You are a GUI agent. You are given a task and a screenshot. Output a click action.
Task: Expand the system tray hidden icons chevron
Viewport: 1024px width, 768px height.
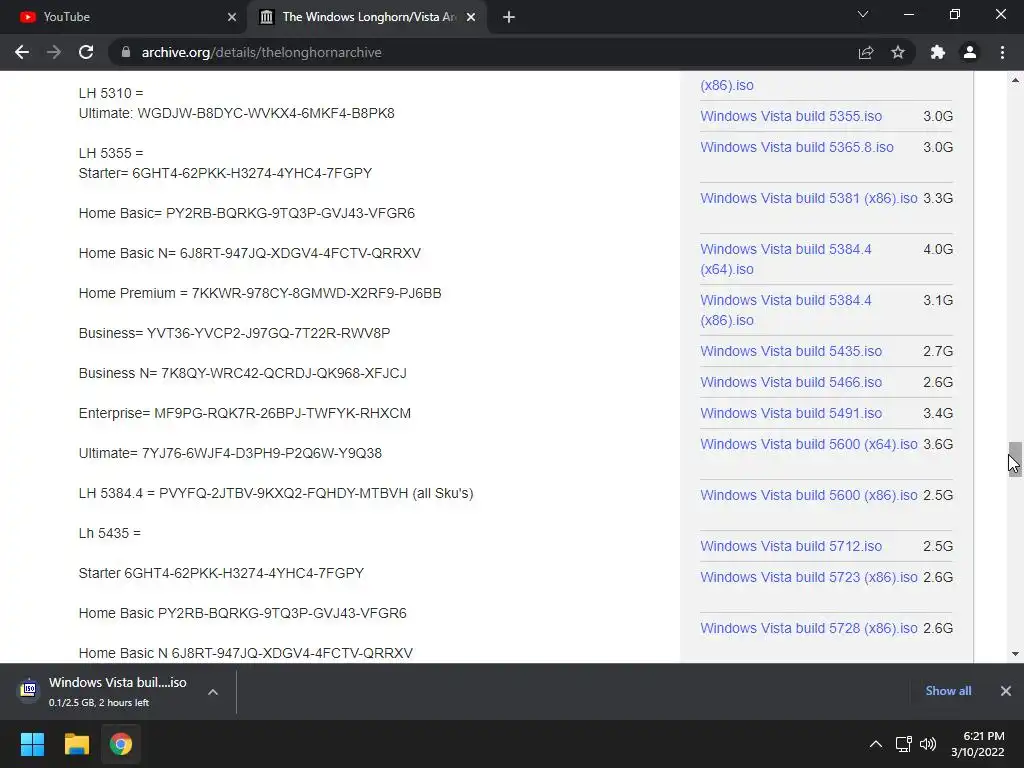[876, 744]
